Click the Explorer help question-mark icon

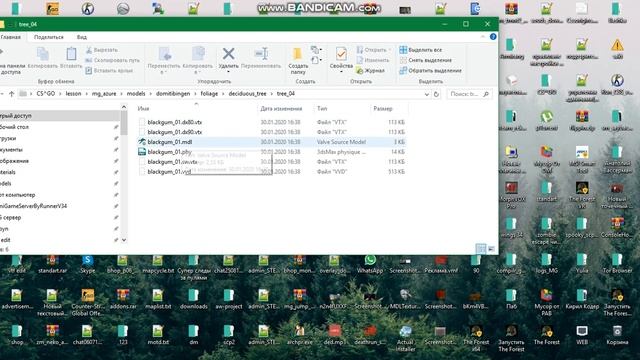[x=493, y=37]
